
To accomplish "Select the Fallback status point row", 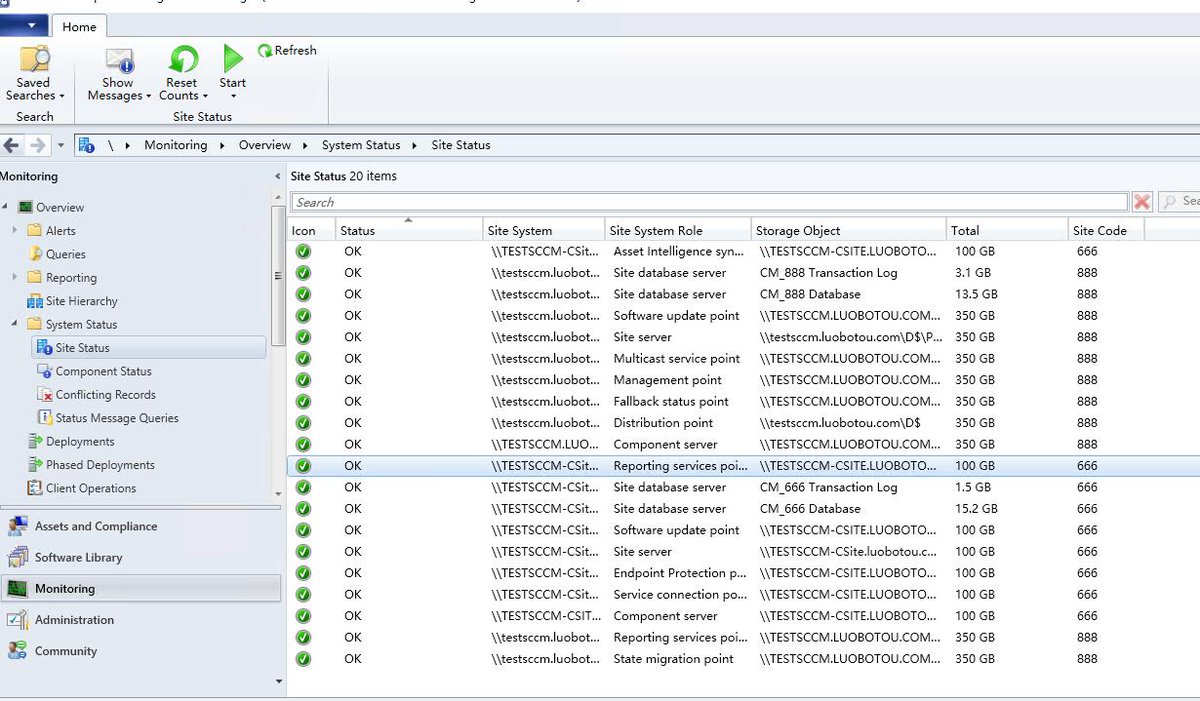I will pyautogui.click(x=743, y=402).
